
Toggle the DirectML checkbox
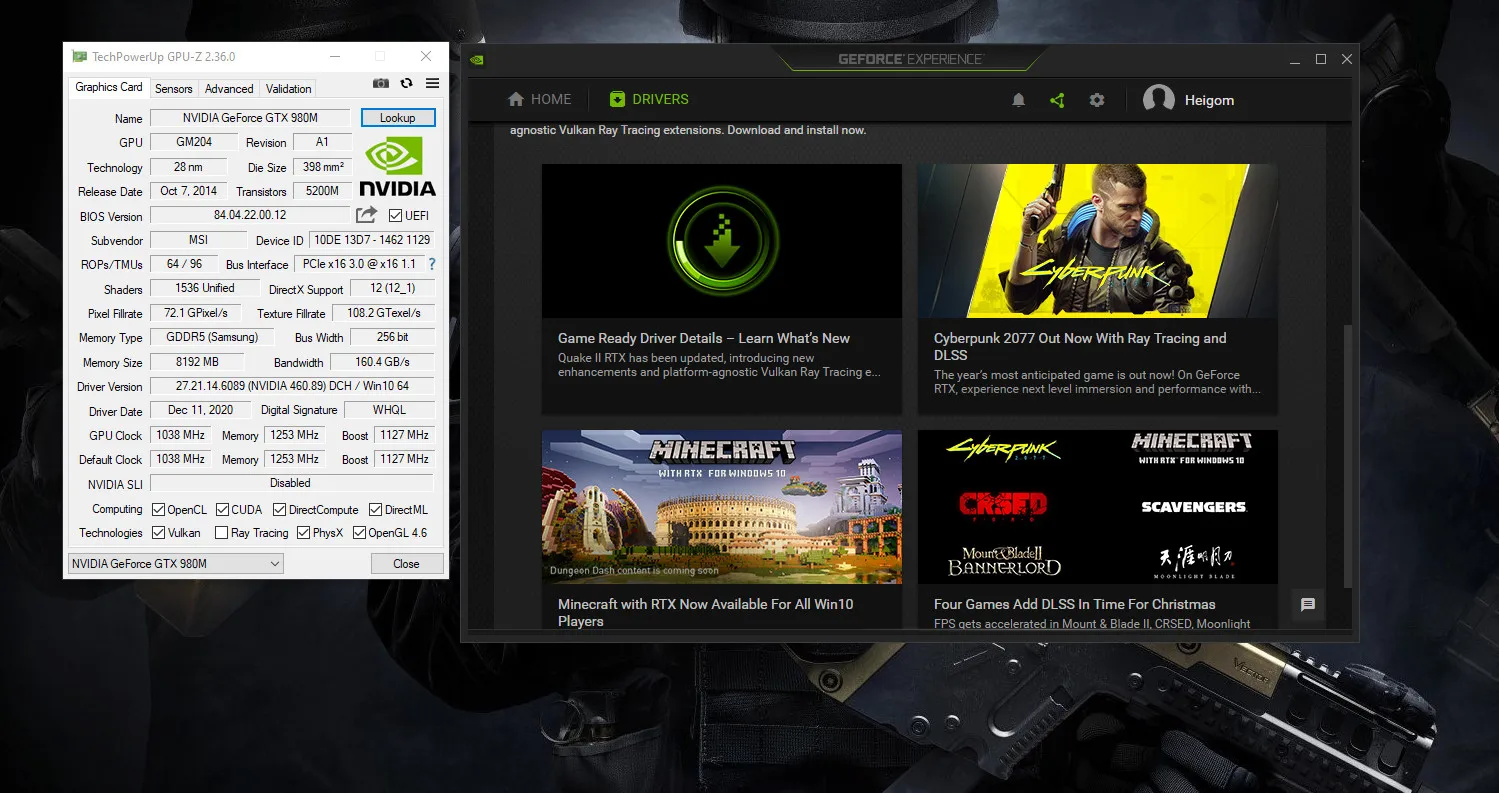pos(376,509)
